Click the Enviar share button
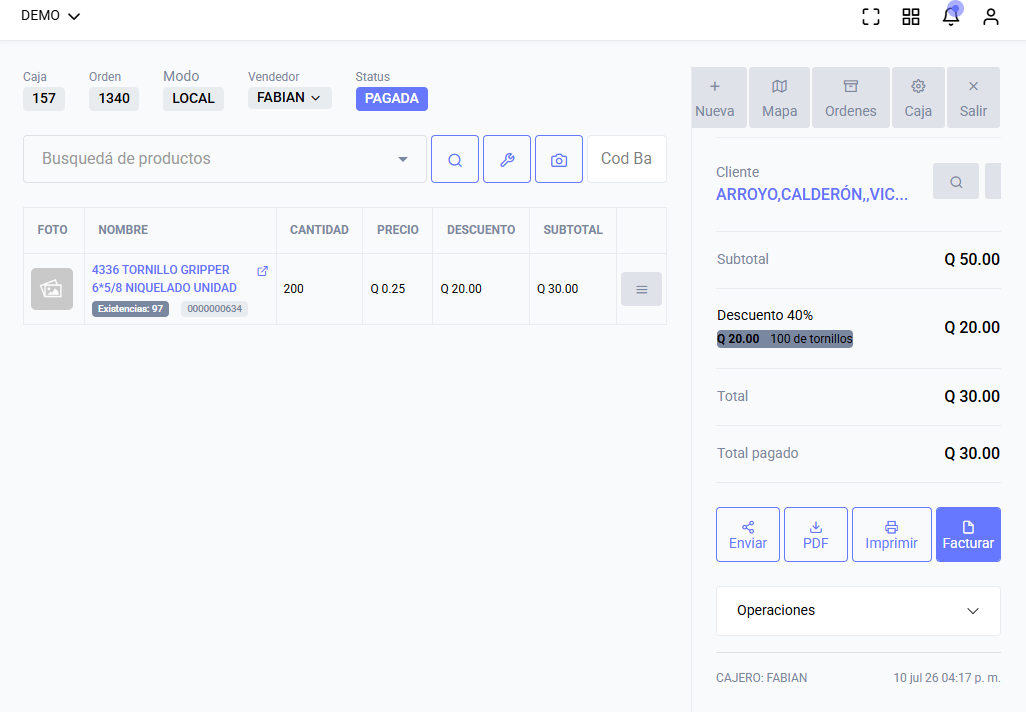 (x=748, y=535)
